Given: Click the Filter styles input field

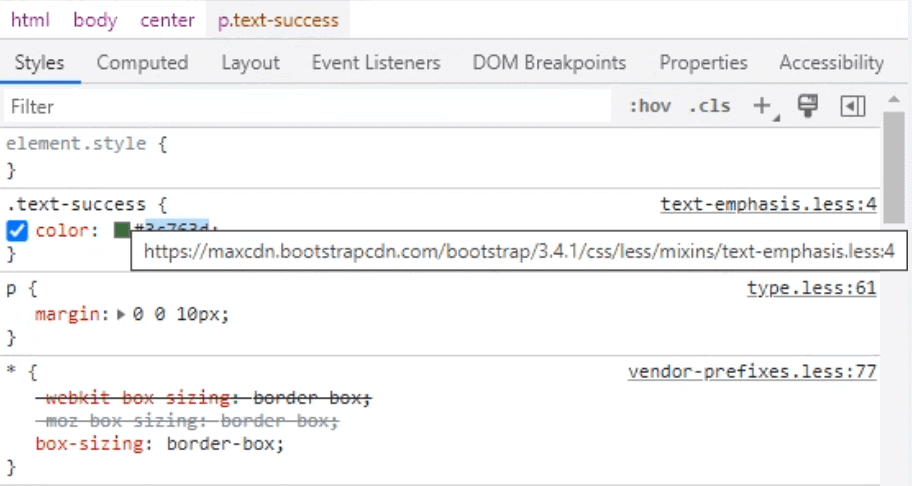Looking at the screenshot, I should coord(300,106).
